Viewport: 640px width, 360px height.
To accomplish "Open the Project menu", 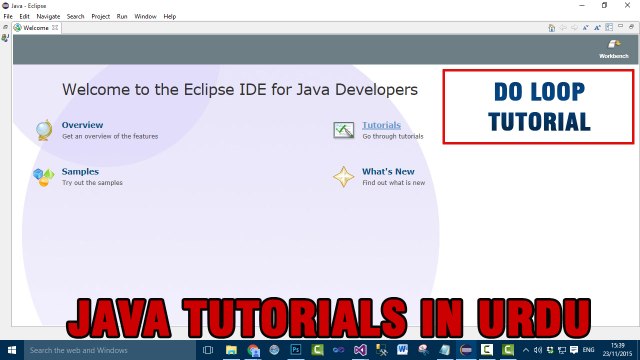I will pyautogui.click(x=100, y=16).
